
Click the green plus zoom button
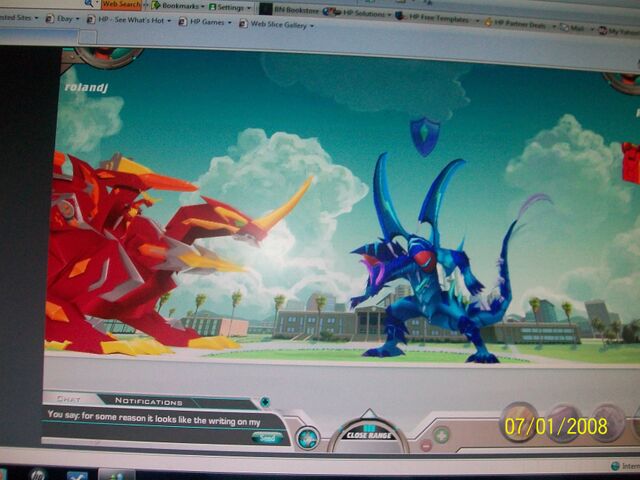pyautogui.click(x=441, y=435)
